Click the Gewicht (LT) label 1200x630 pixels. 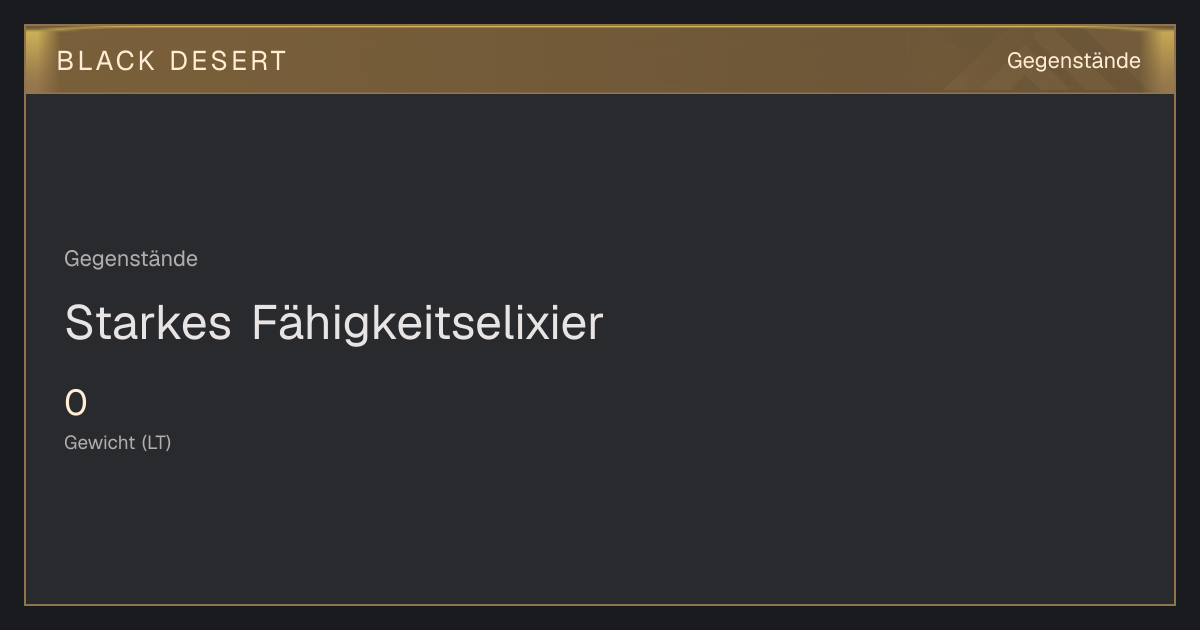tap(118, 442)
